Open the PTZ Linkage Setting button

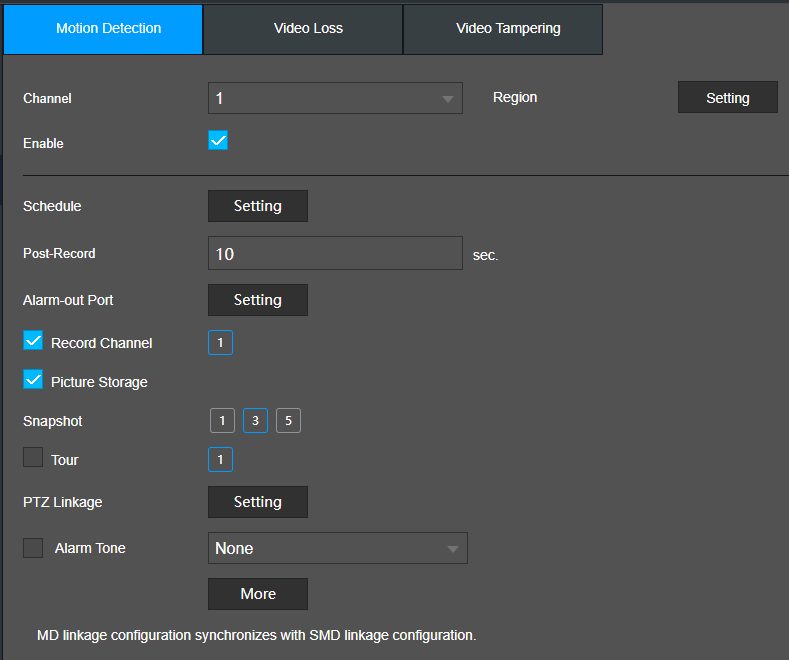click(258, 502)
